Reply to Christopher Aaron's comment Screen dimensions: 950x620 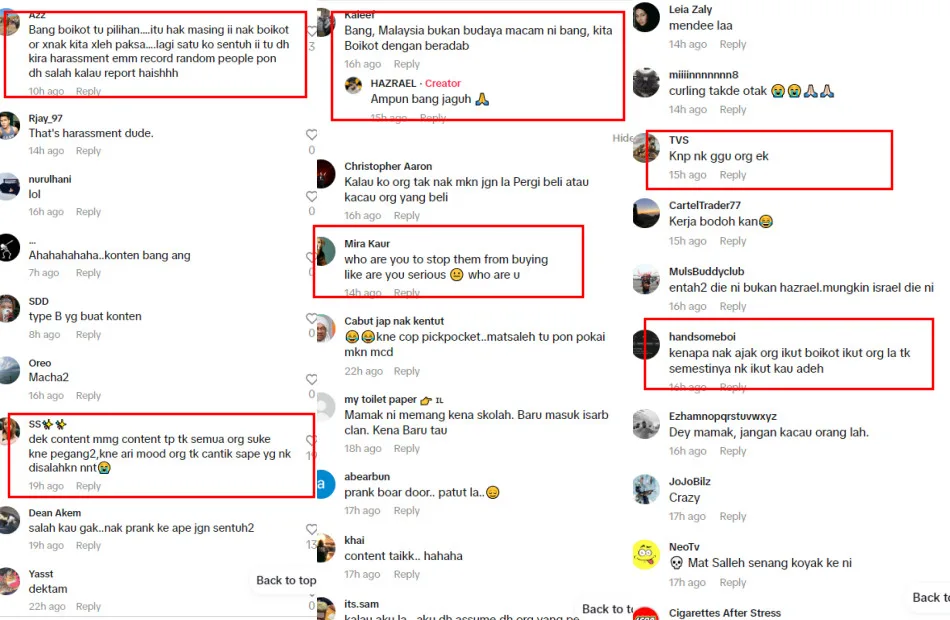coord(407,216)
